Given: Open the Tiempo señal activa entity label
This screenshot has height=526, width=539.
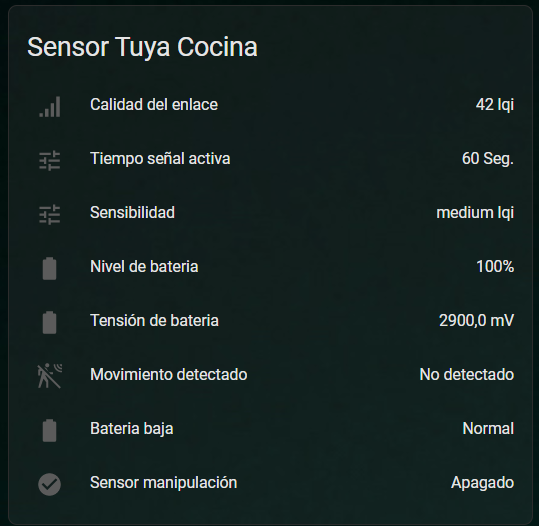Looking at the screenshot, I should click(160, 159).
